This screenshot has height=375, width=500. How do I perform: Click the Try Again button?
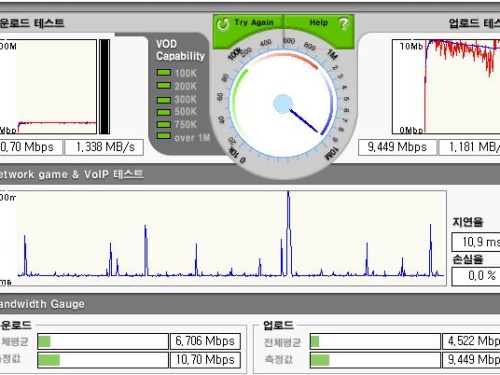click(248, 23)
